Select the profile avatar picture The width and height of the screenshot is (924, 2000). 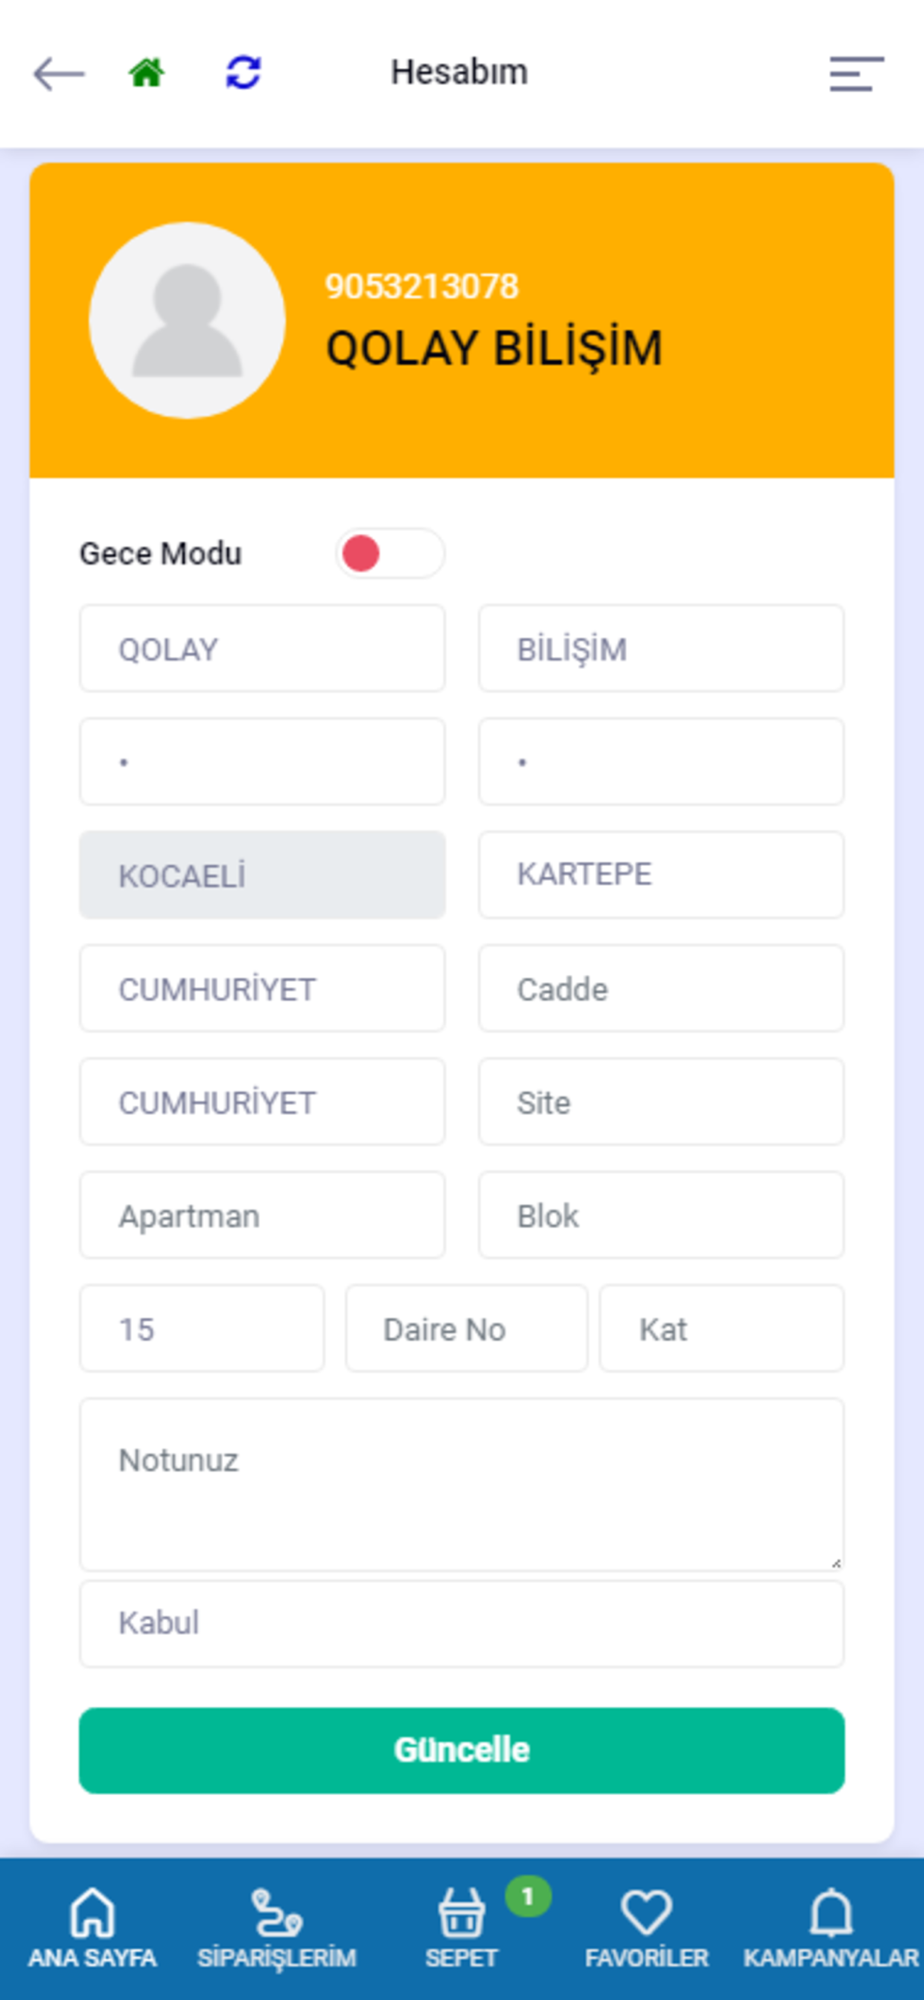click(x=187, y=320)
